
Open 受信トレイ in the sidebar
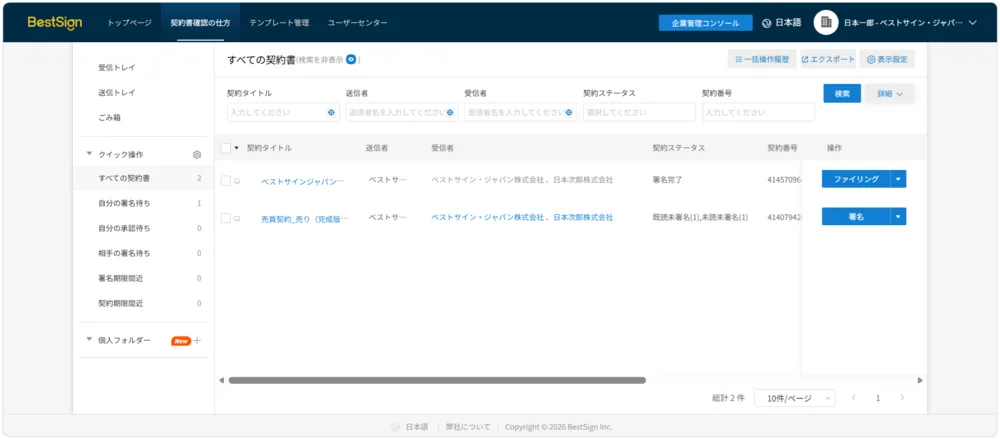coord(117,68)
